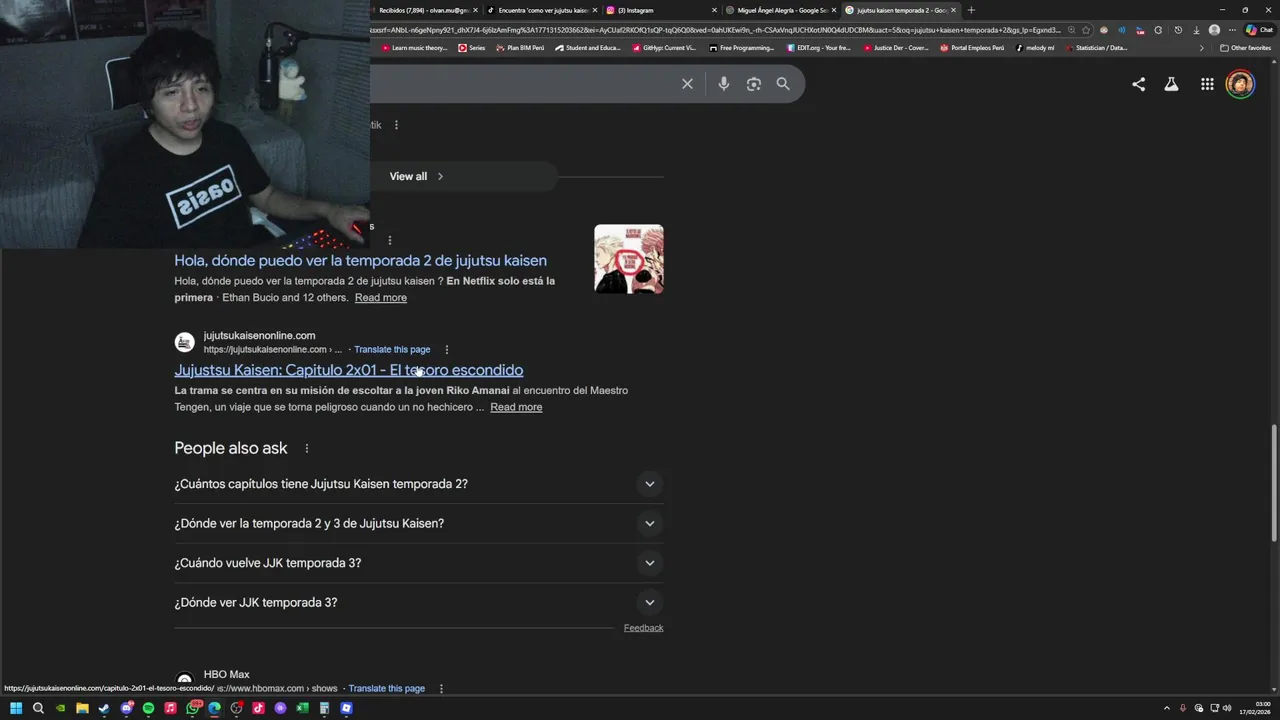The height and width of the screenshot is (720, 1280).
Task: Open Google Search Labs flask icon
Action: pos(1171,84)
